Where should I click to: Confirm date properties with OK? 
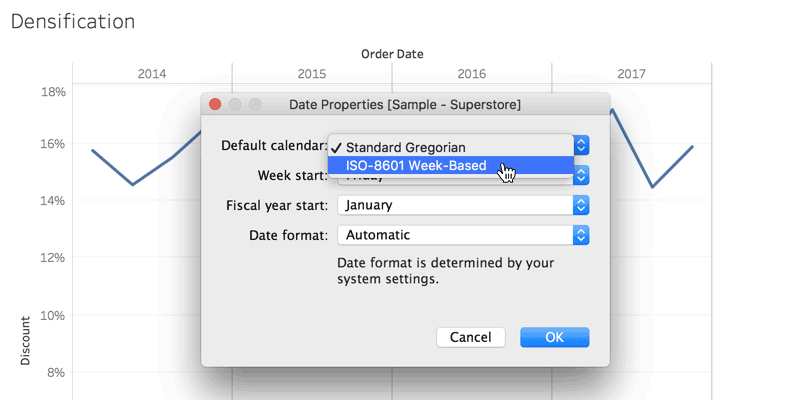pyautogui.click(x=554, y=337)
